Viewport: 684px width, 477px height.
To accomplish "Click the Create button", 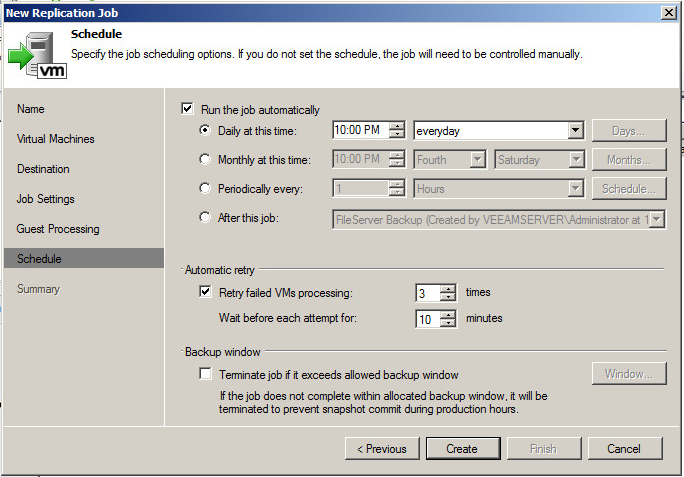I will click(462, 449).
